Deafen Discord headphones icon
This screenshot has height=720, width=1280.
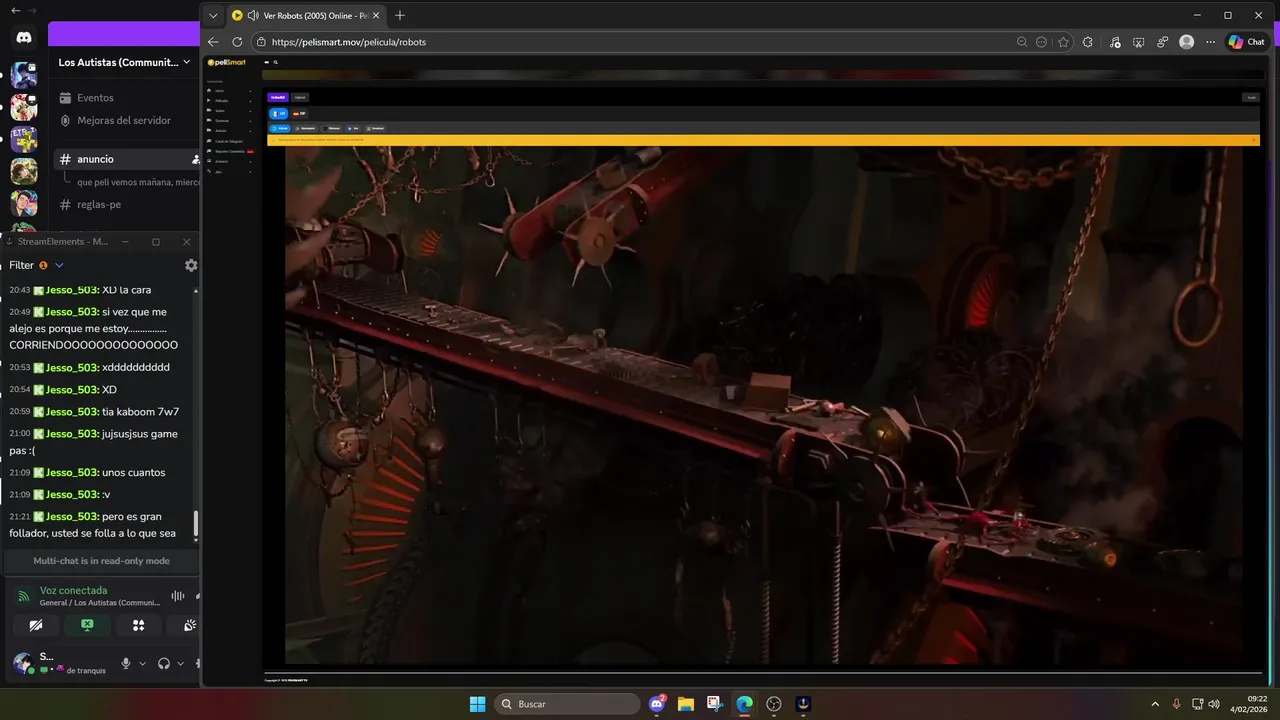(x=164, y=663)
